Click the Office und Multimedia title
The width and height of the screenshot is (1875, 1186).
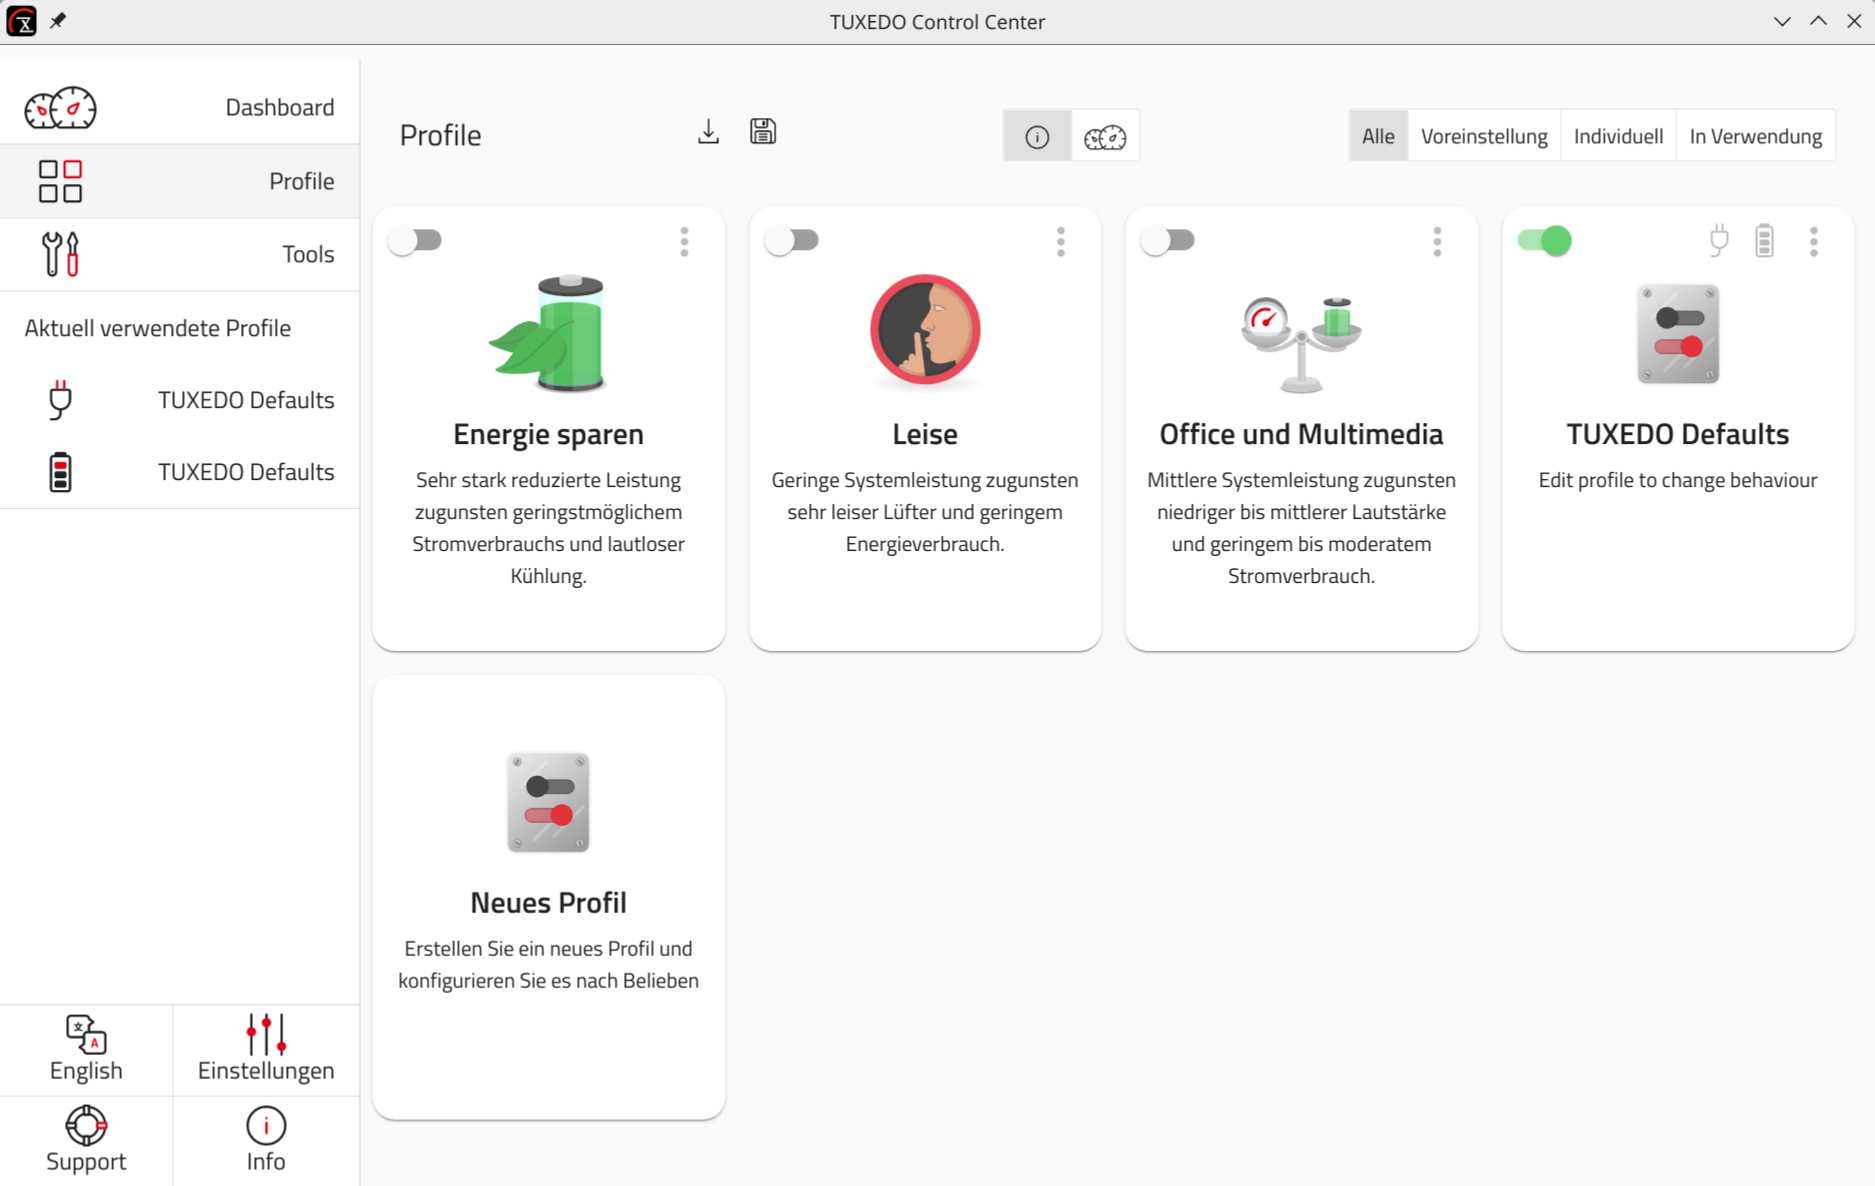tap(1301, 434)
